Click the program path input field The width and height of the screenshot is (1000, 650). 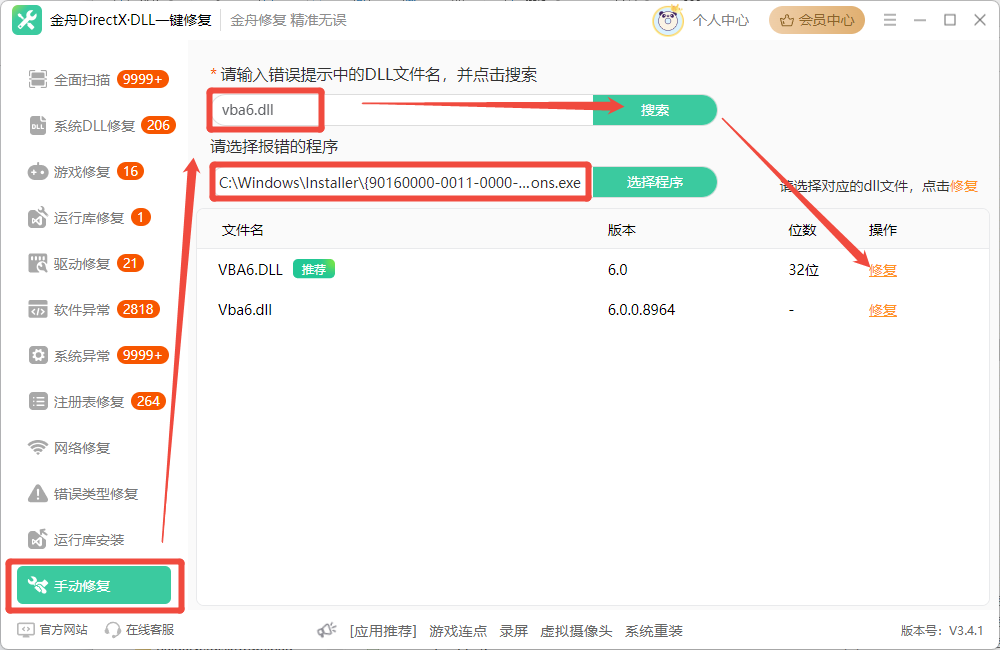point(402,182)
